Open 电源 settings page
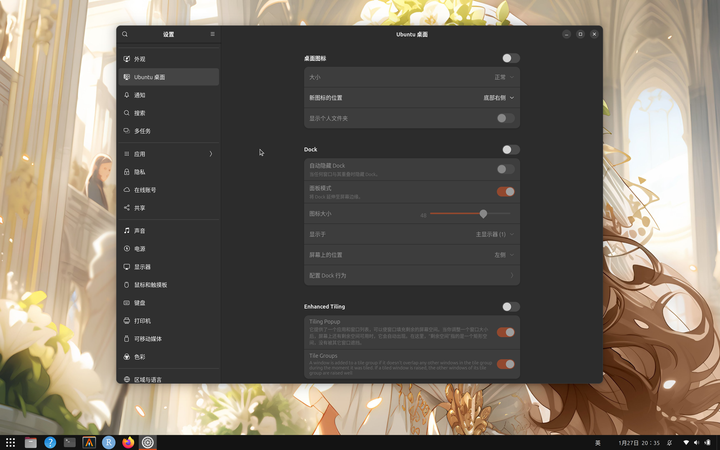The image size is (720, 450). coord(169,248)
